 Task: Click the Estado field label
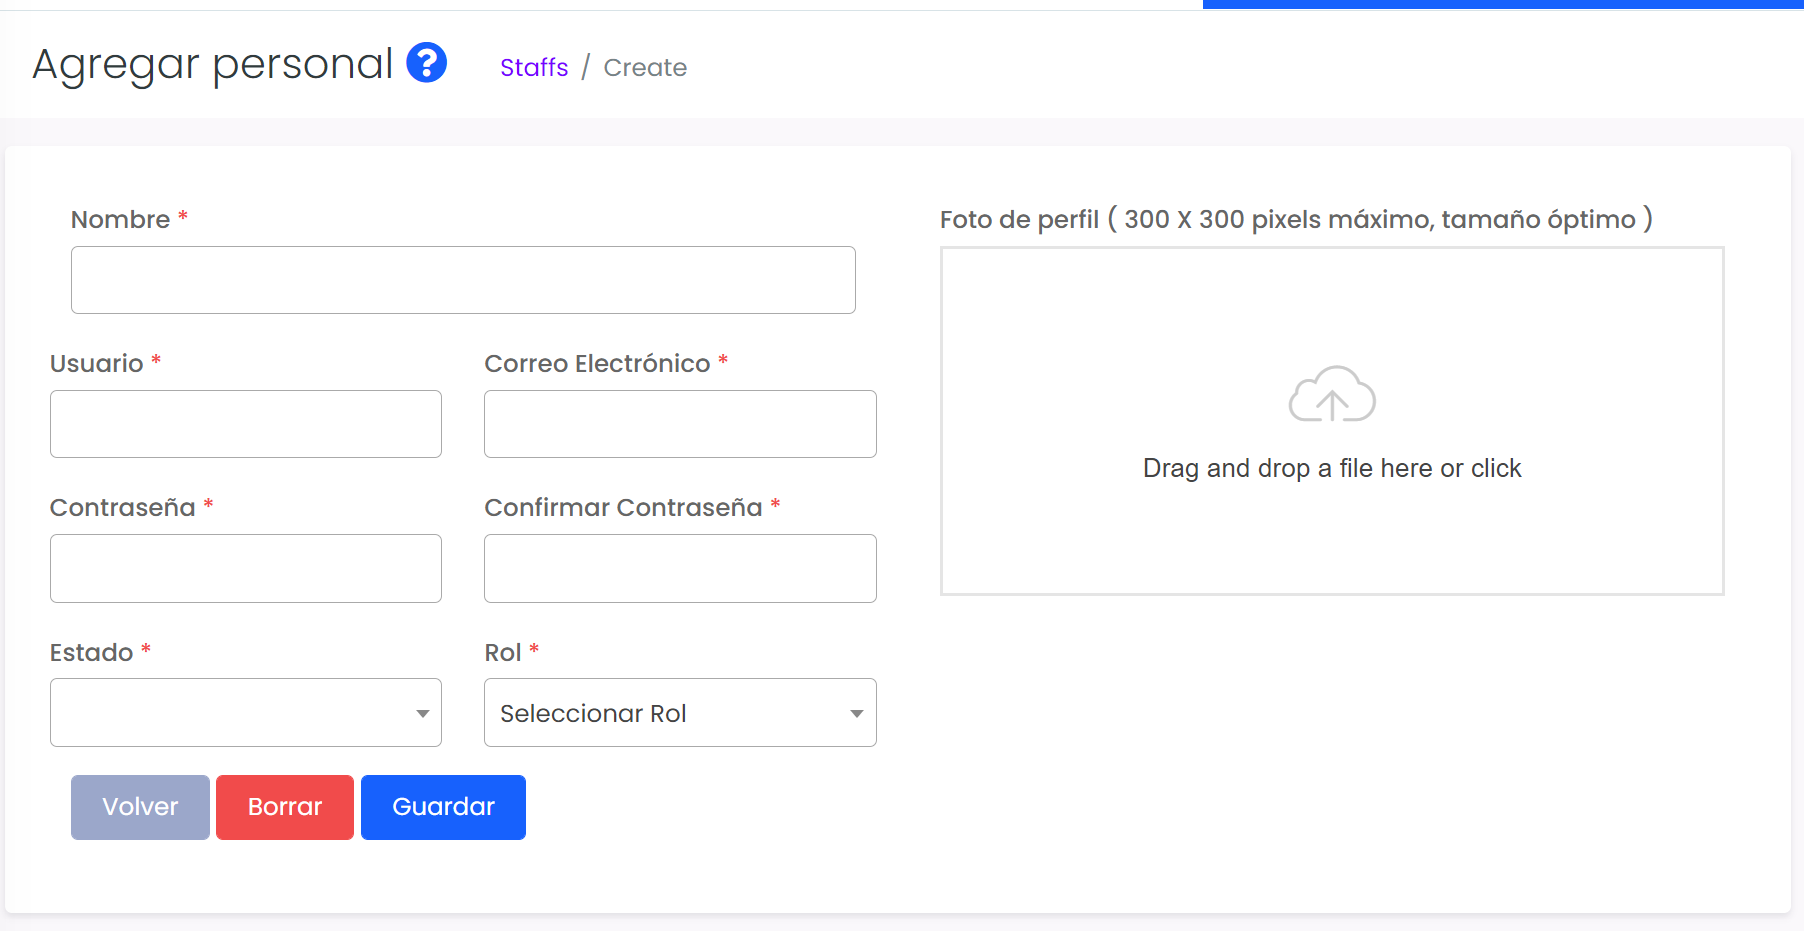[92, 653]
